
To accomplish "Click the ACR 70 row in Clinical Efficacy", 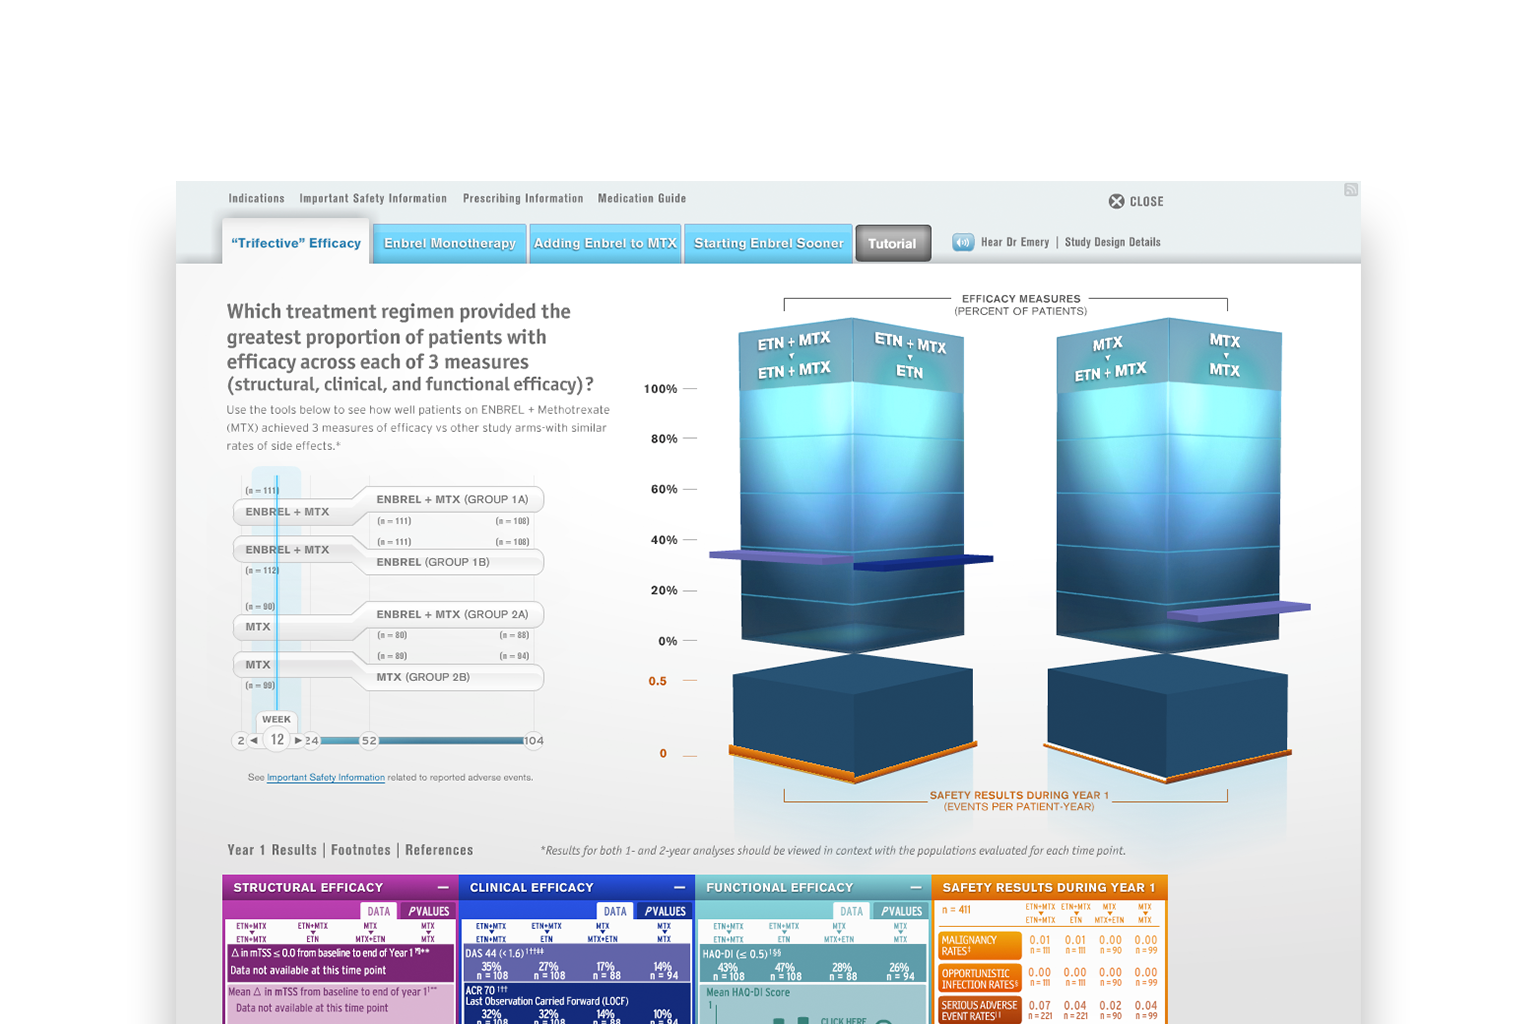I will coord(576,1003).
